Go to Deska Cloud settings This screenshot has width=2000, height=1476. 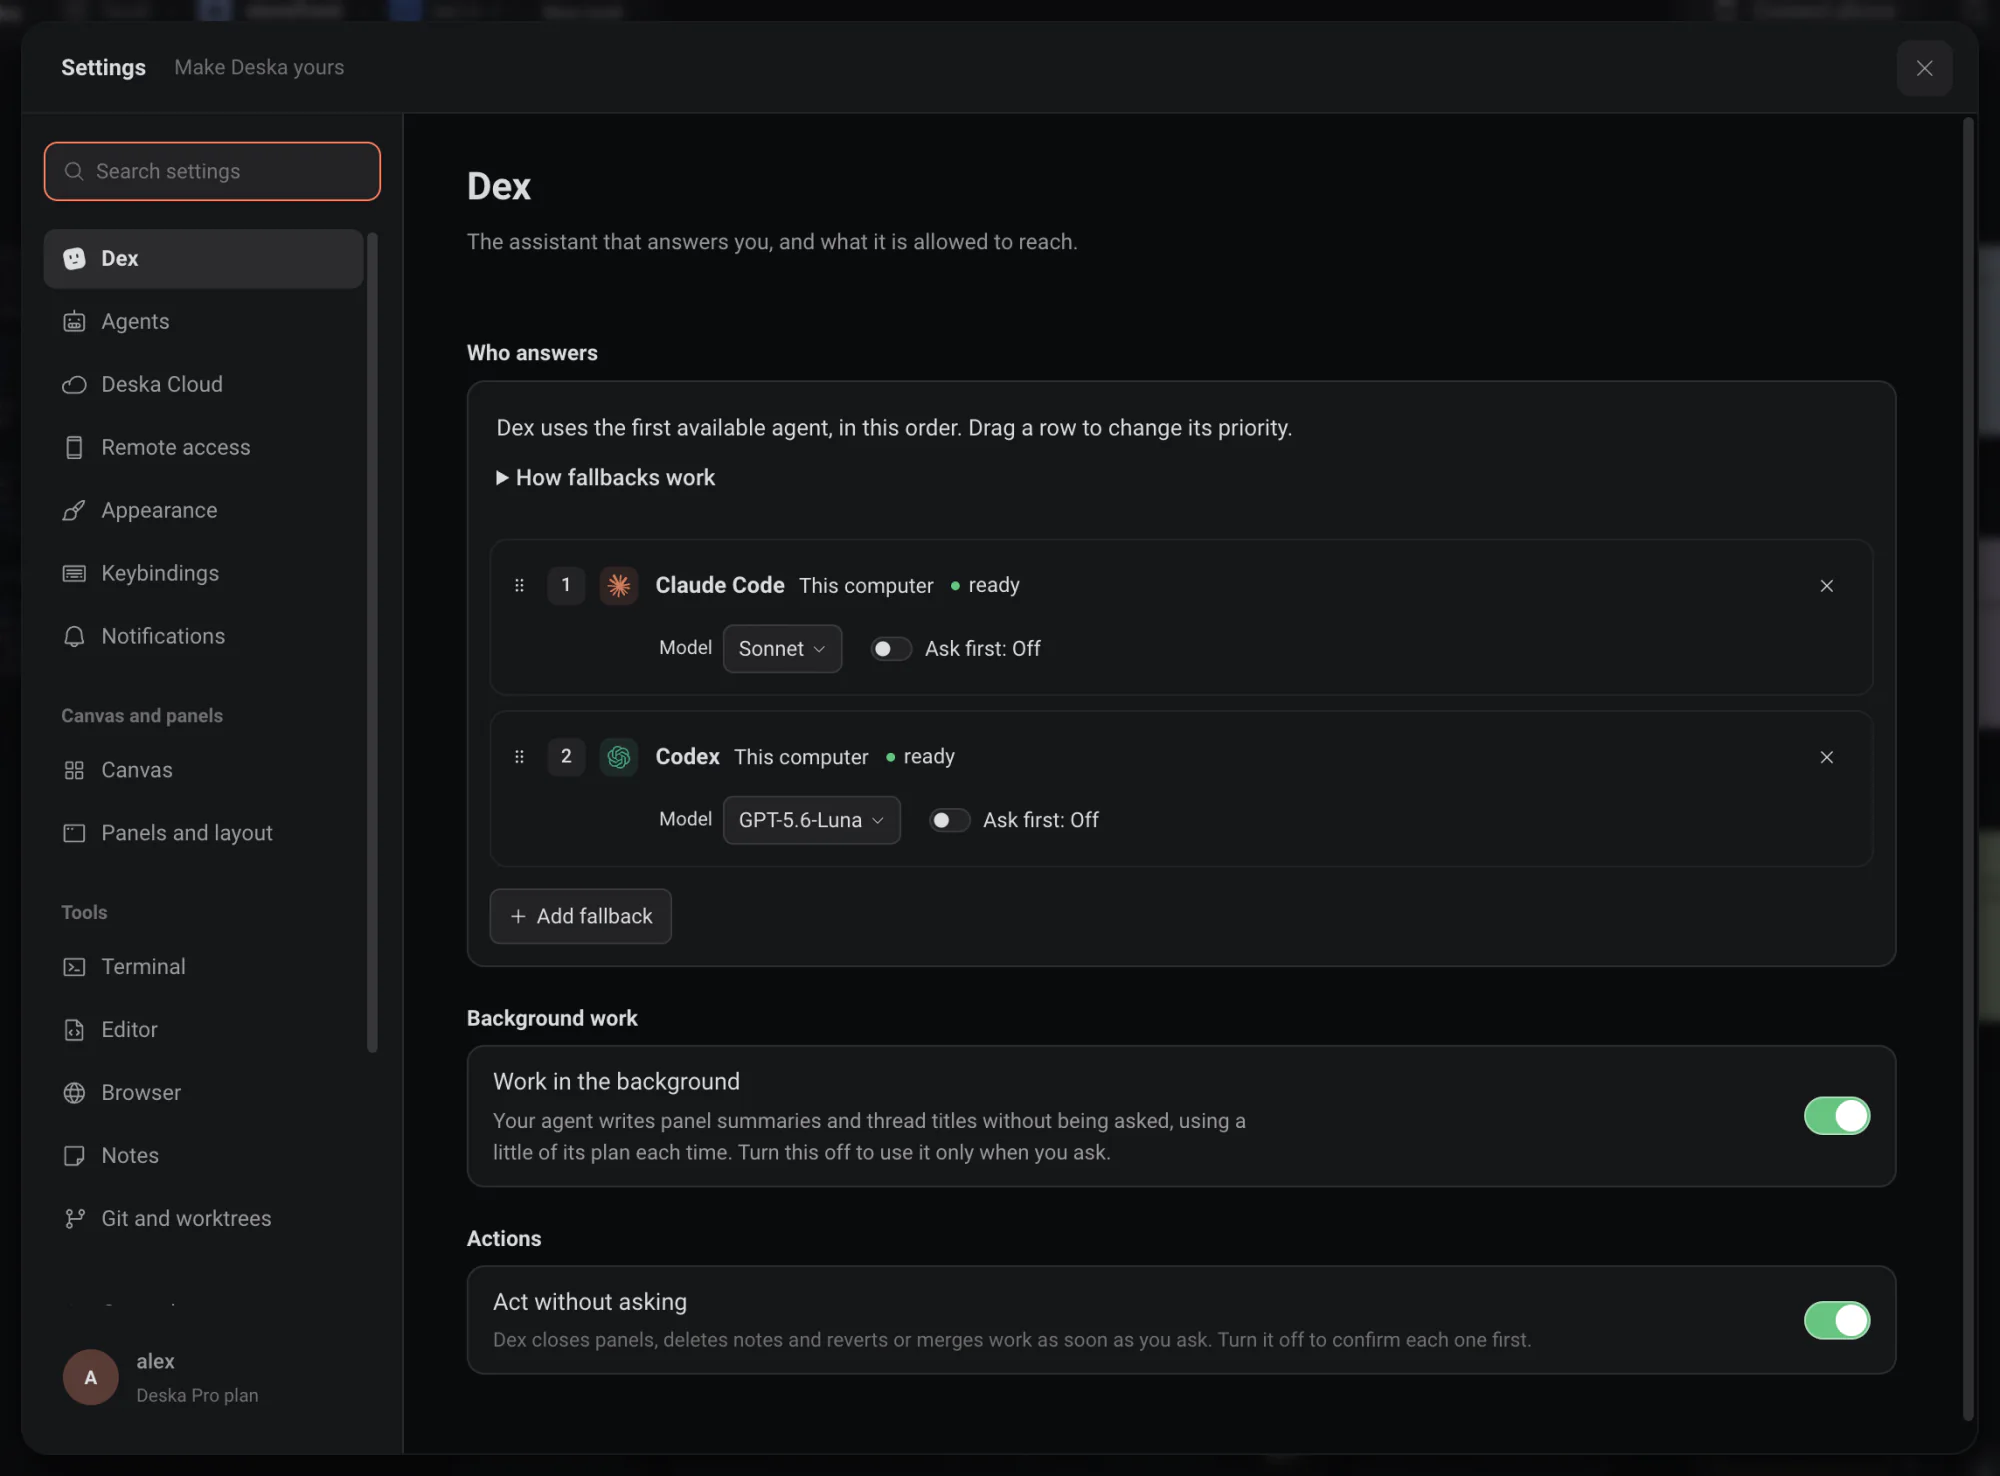tap(203, 385)
